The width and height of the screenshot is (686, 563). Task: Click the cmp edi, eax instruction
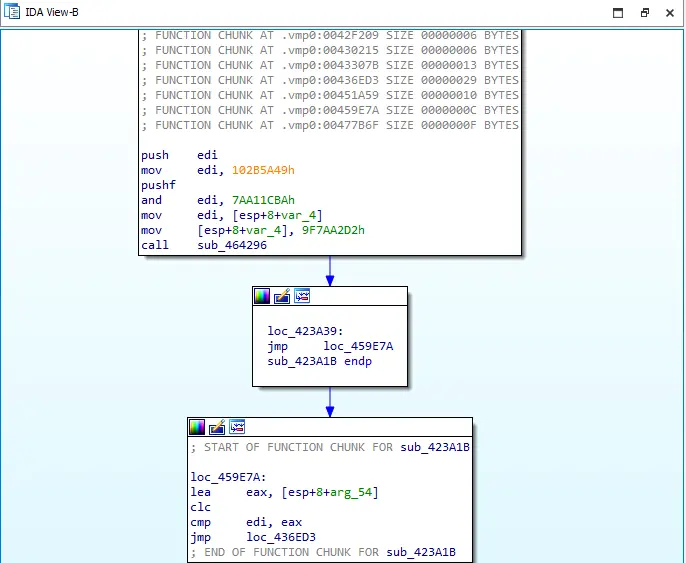click(246, 522)
